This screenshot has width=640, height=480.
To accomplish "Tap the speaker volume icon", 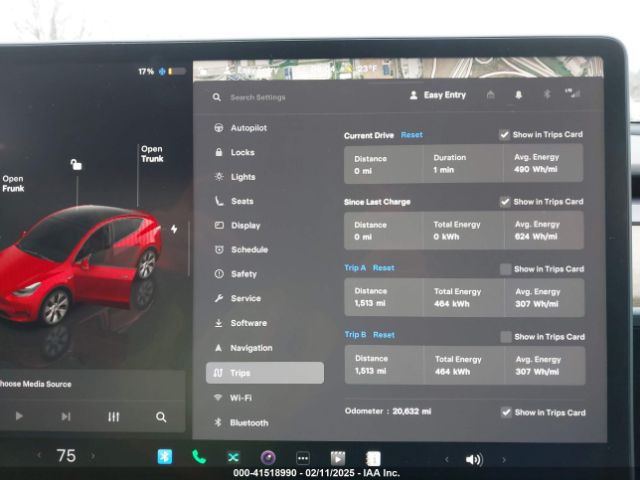I will 474,460.
